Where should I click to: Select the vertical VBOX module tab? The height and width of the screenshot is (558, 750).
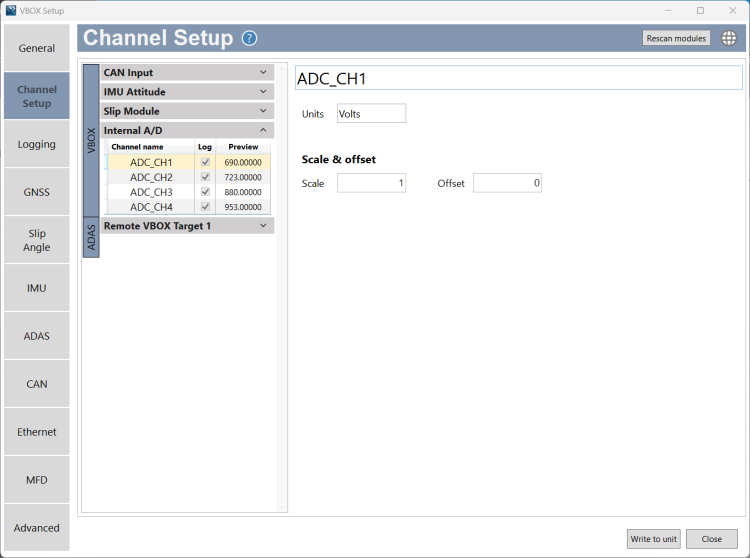tap(91, 140)
